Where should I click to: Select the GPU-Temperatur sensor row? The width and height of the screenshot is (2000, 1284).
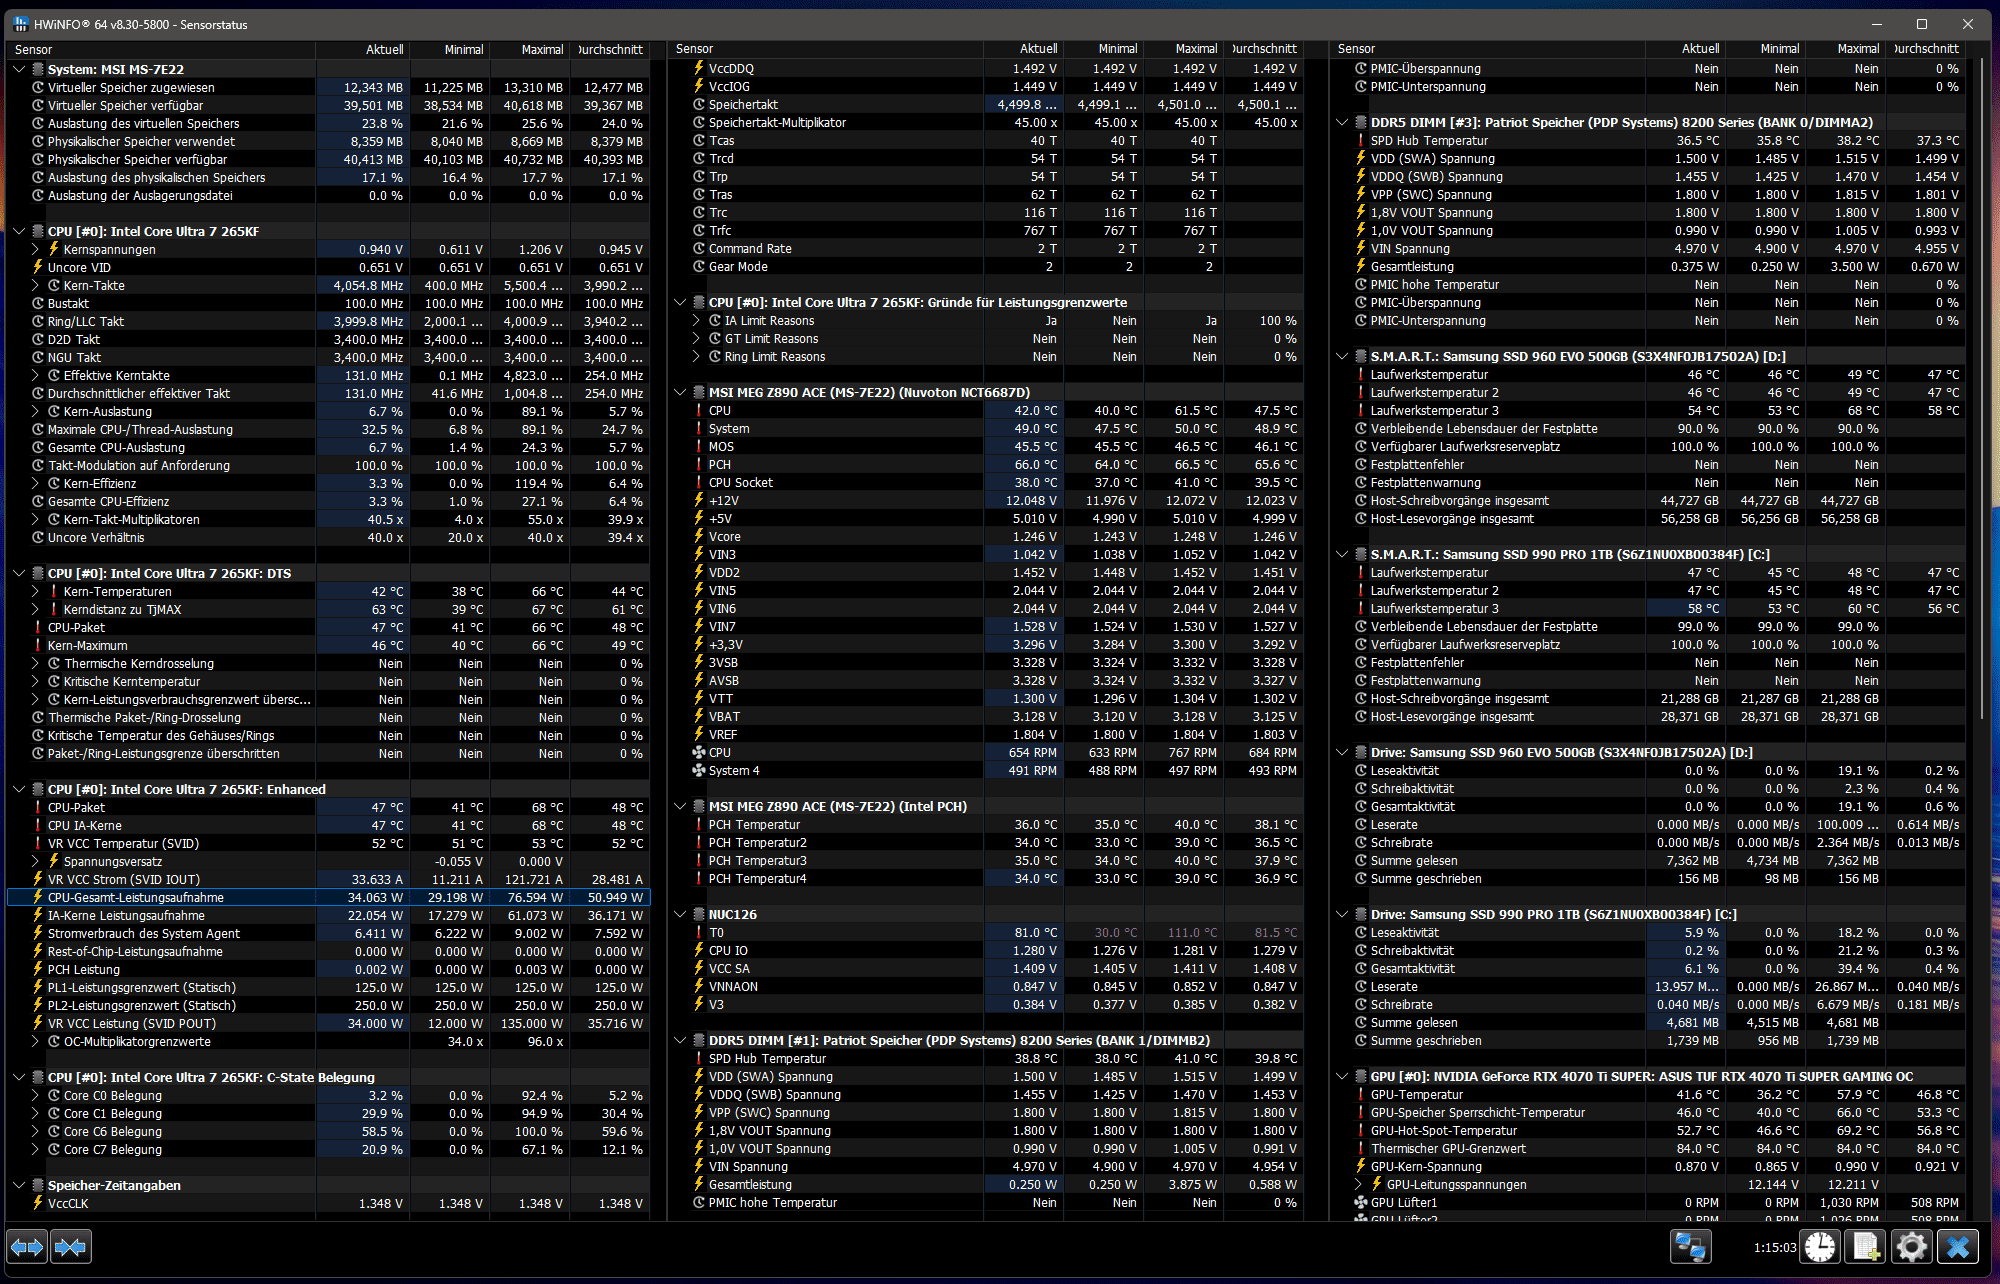coord(1417,1094)
